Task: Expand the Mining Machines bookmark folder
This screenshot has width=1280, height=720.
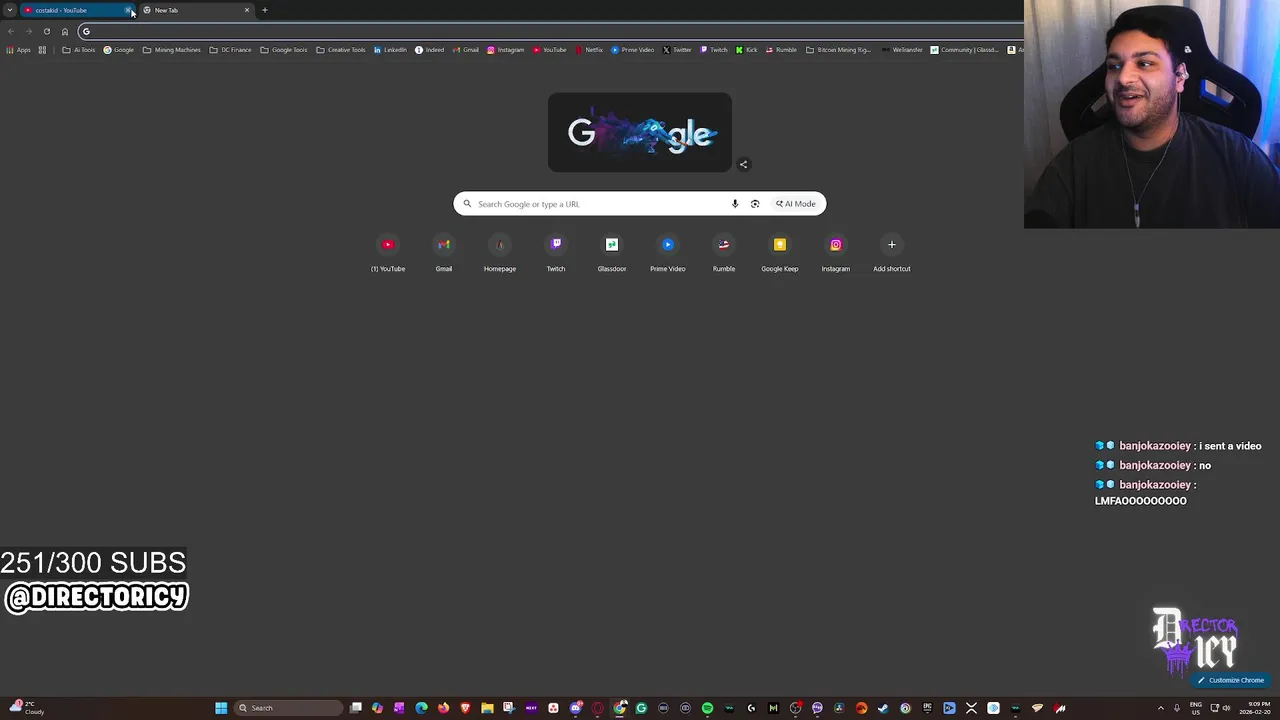Action: click(x=172, y=50)
